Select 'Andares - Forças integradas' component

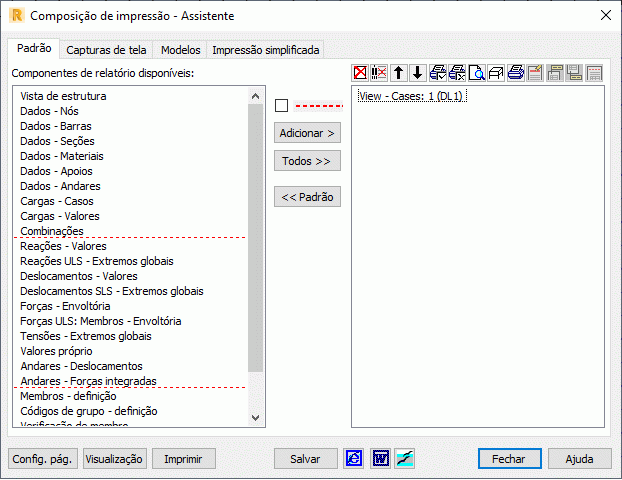[88, 381]
